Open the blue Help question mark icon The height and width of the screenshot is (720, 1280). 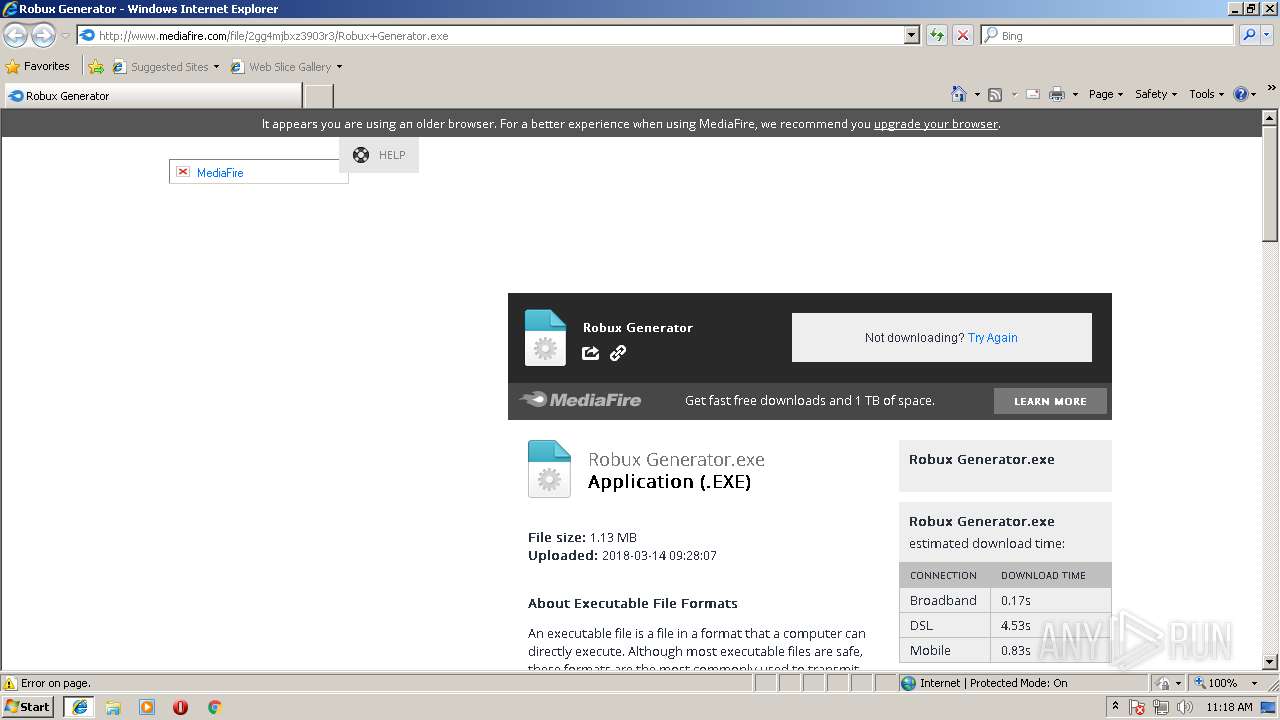point(1241,94)
